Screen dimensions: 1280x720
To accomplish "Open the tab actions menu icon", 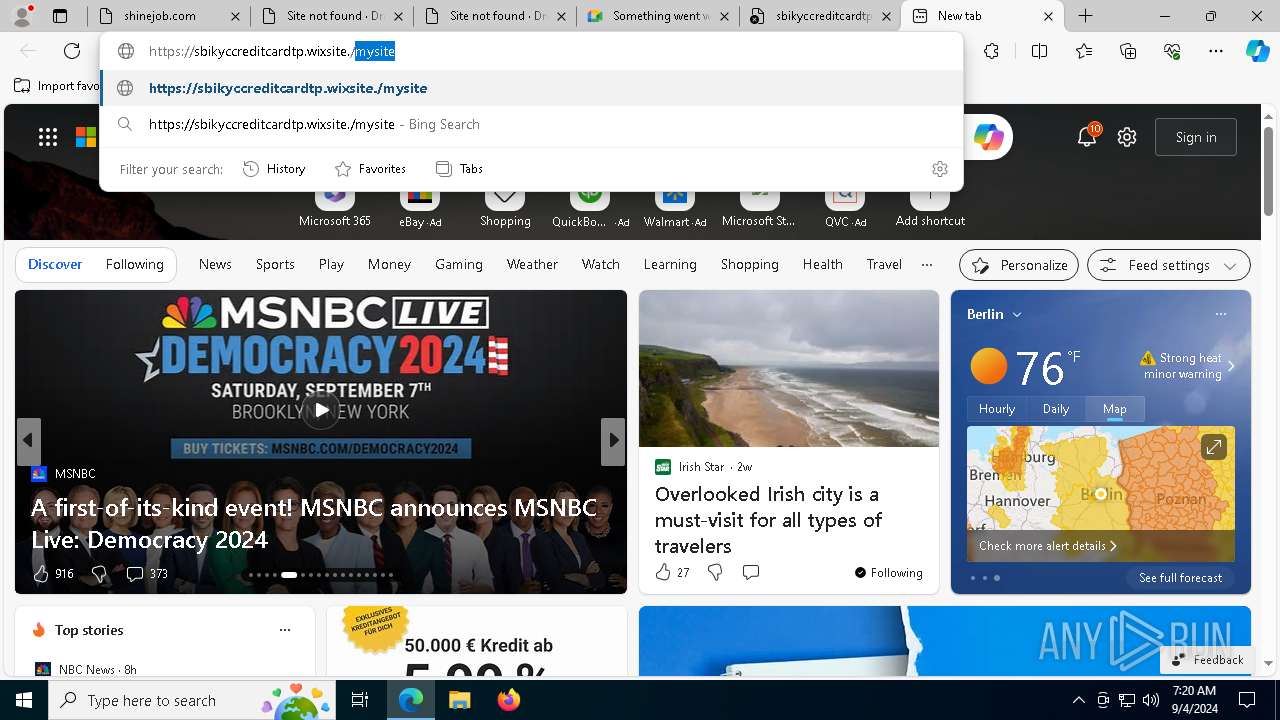I will click(x=60, y=16).
